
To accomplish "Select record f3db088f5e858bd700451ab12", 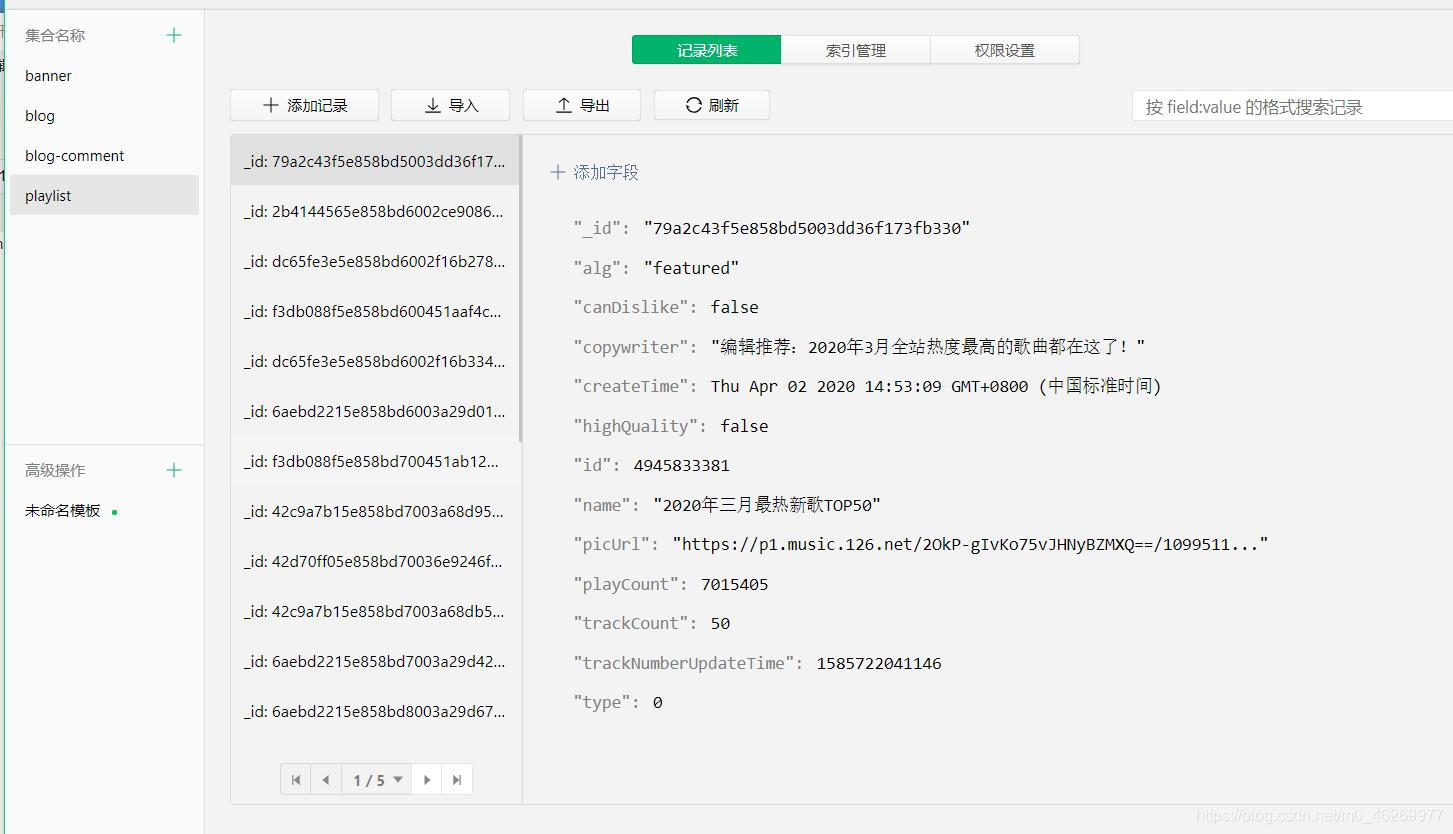I will [375, 461].
